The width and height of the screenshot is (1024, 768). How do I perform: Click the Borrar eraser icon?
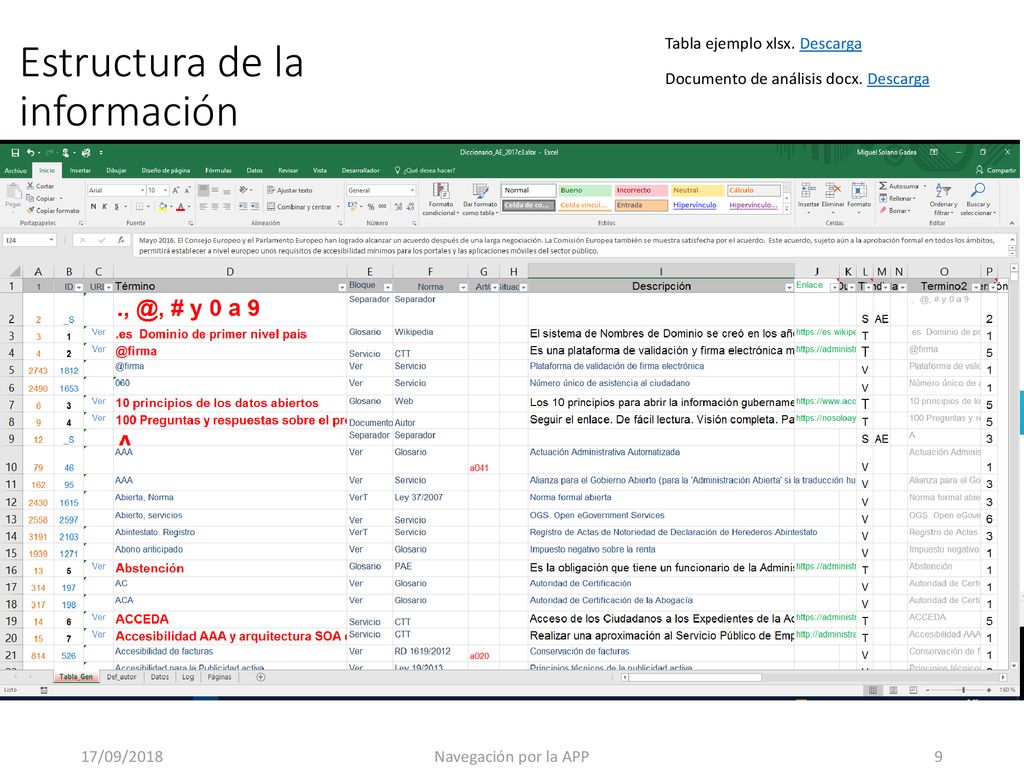tap(883, 210)
